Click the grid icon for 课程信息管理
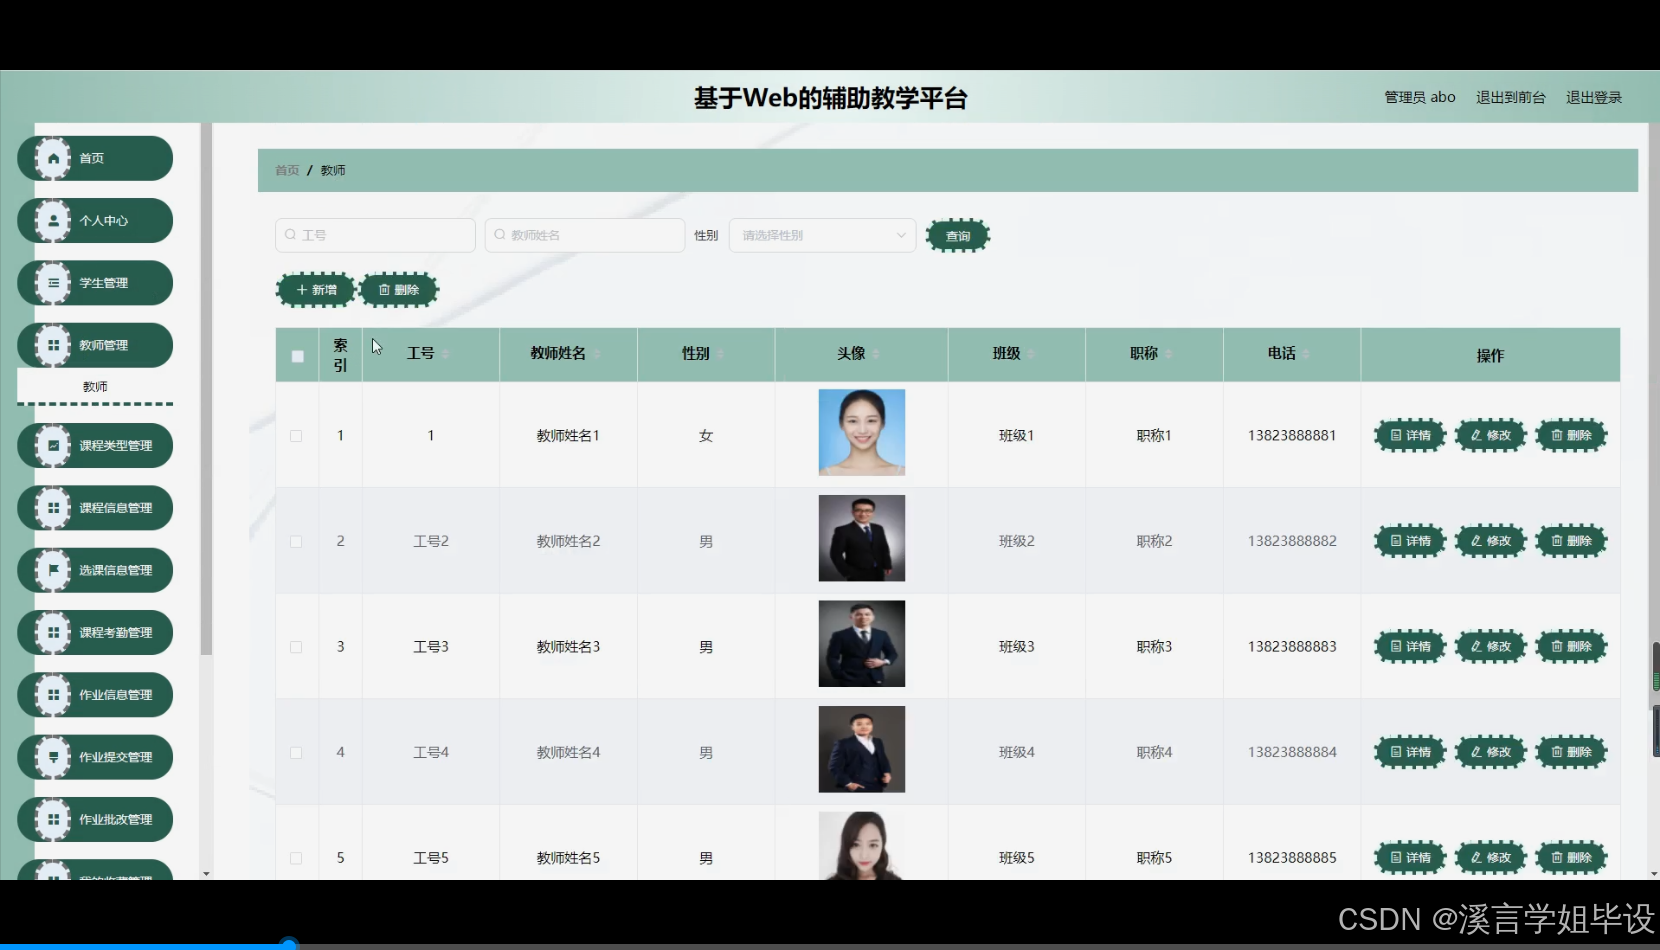The image size is (1660, 950). click(x=53, y=508)
